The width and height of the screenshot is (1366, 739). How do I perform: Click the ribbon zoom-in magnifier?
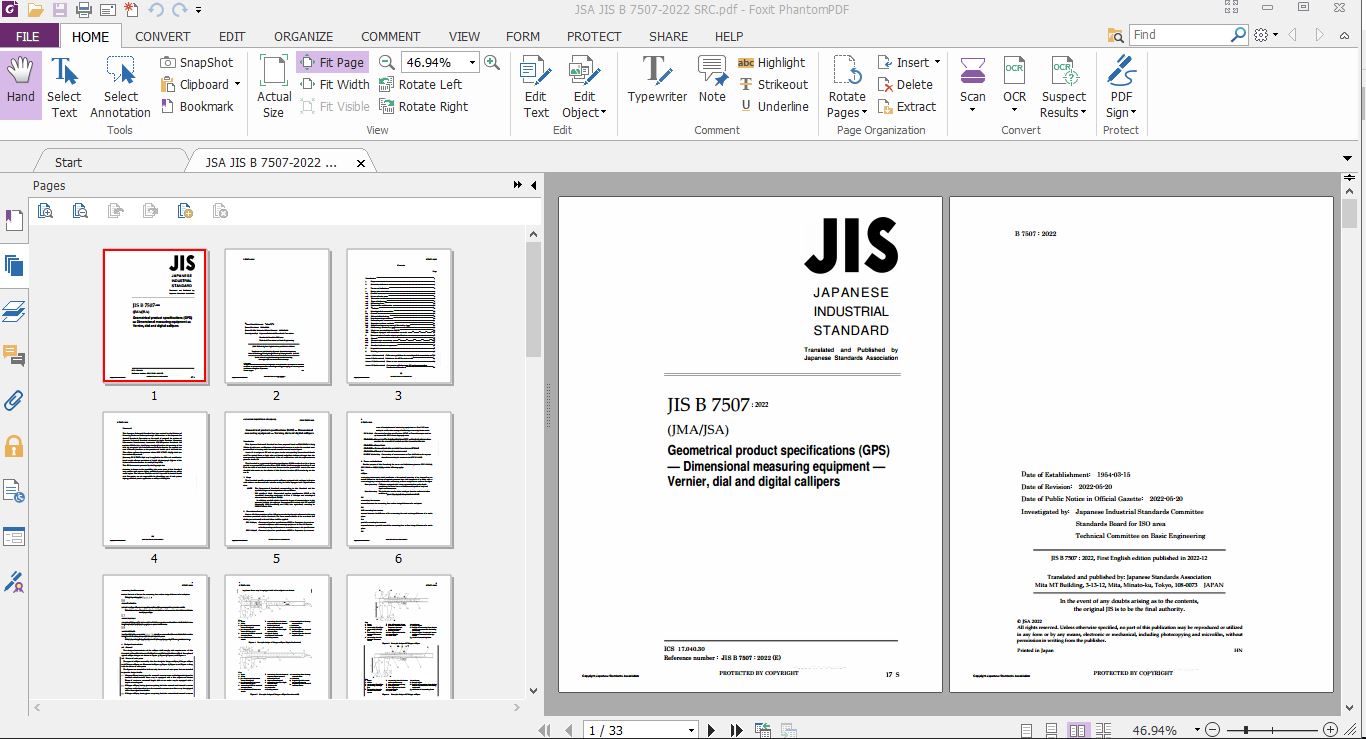[492, 62]
